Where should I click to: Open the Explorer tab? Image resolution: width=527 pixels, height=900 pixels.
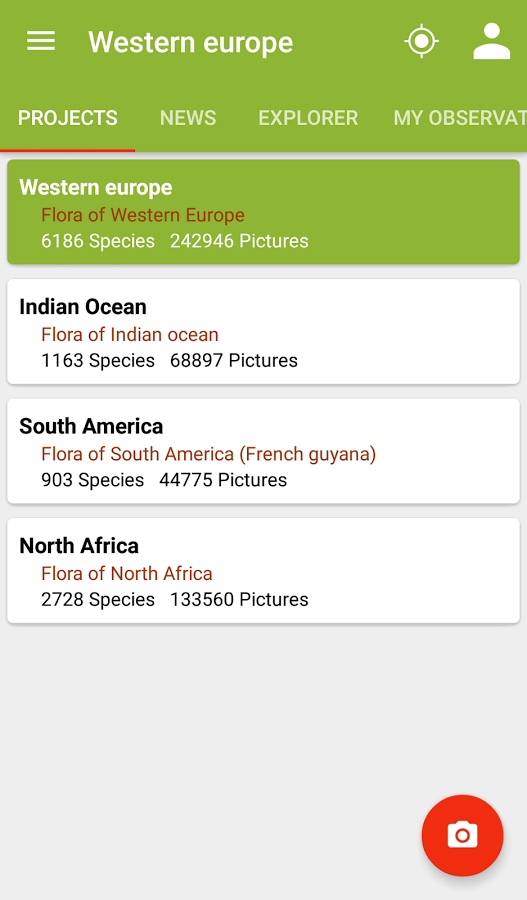[x=308, y=118]
